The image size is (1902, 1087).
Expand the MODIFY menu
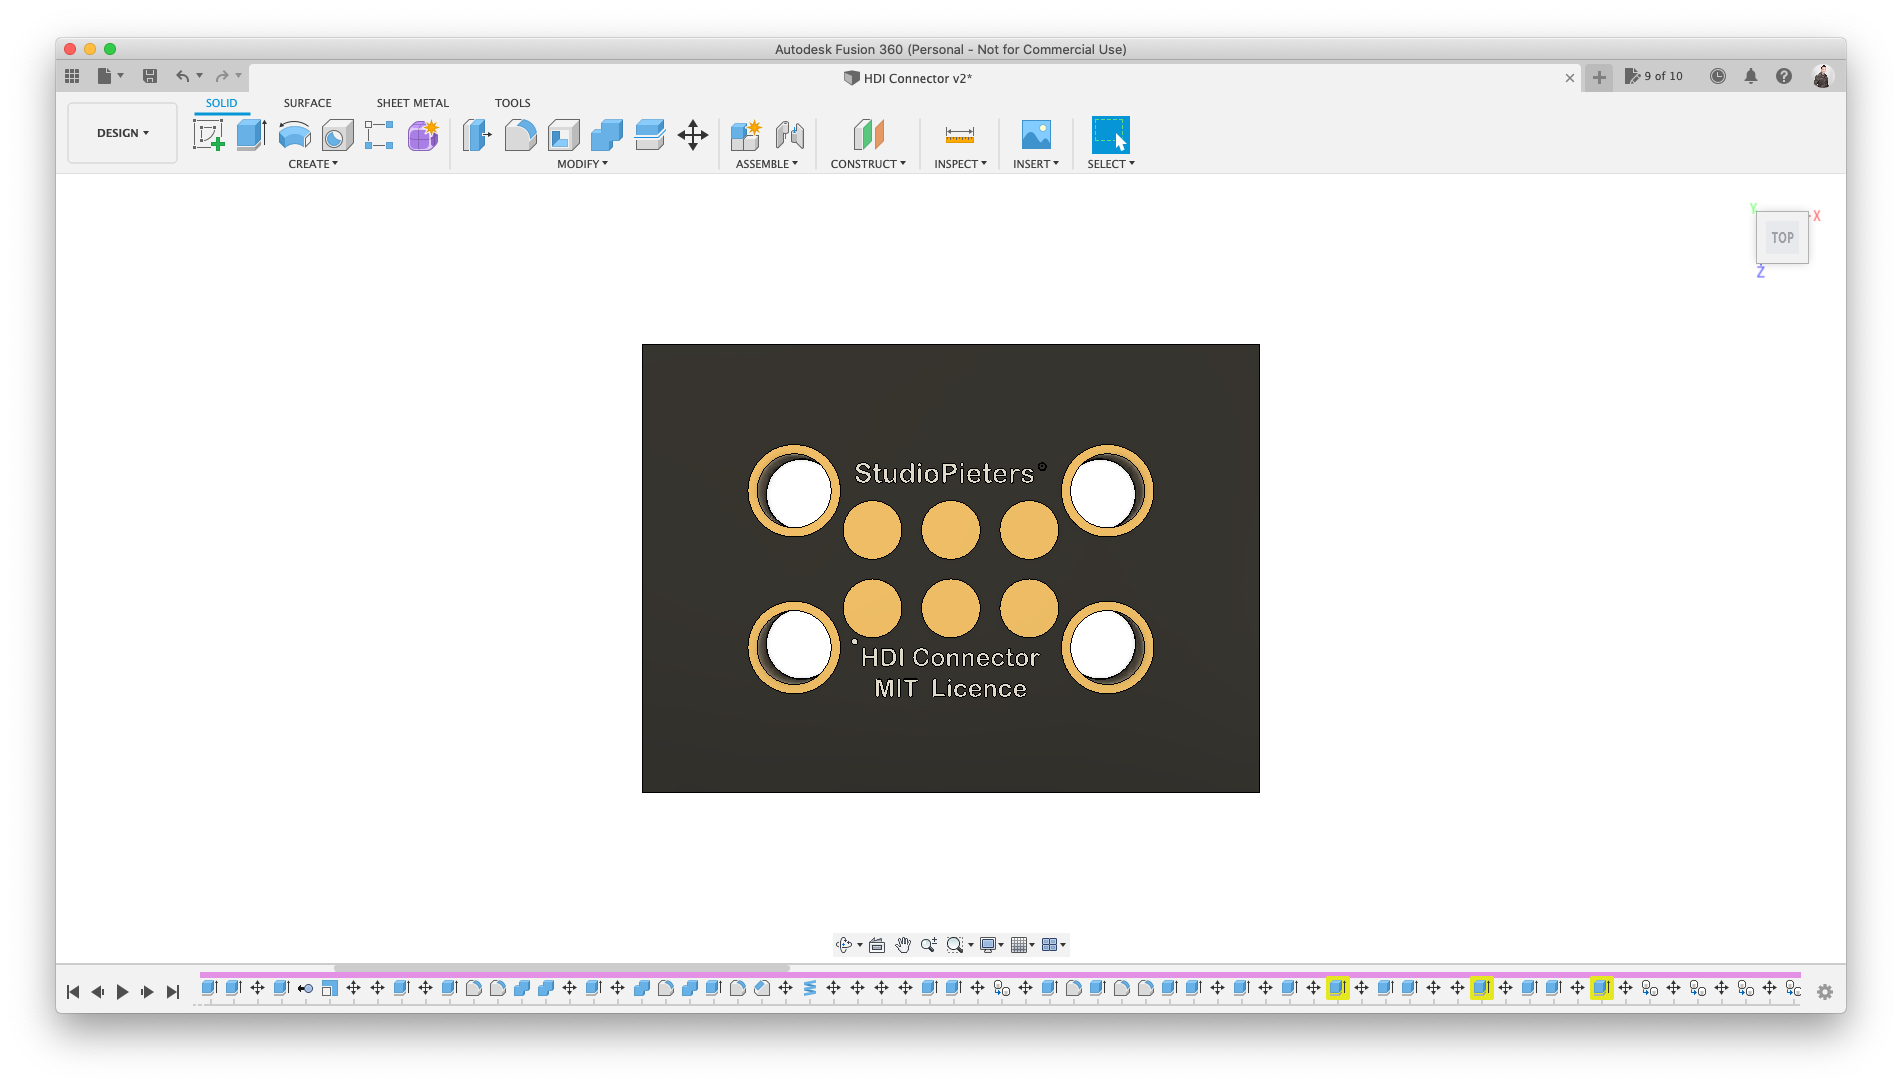click(x=582, y=164)
